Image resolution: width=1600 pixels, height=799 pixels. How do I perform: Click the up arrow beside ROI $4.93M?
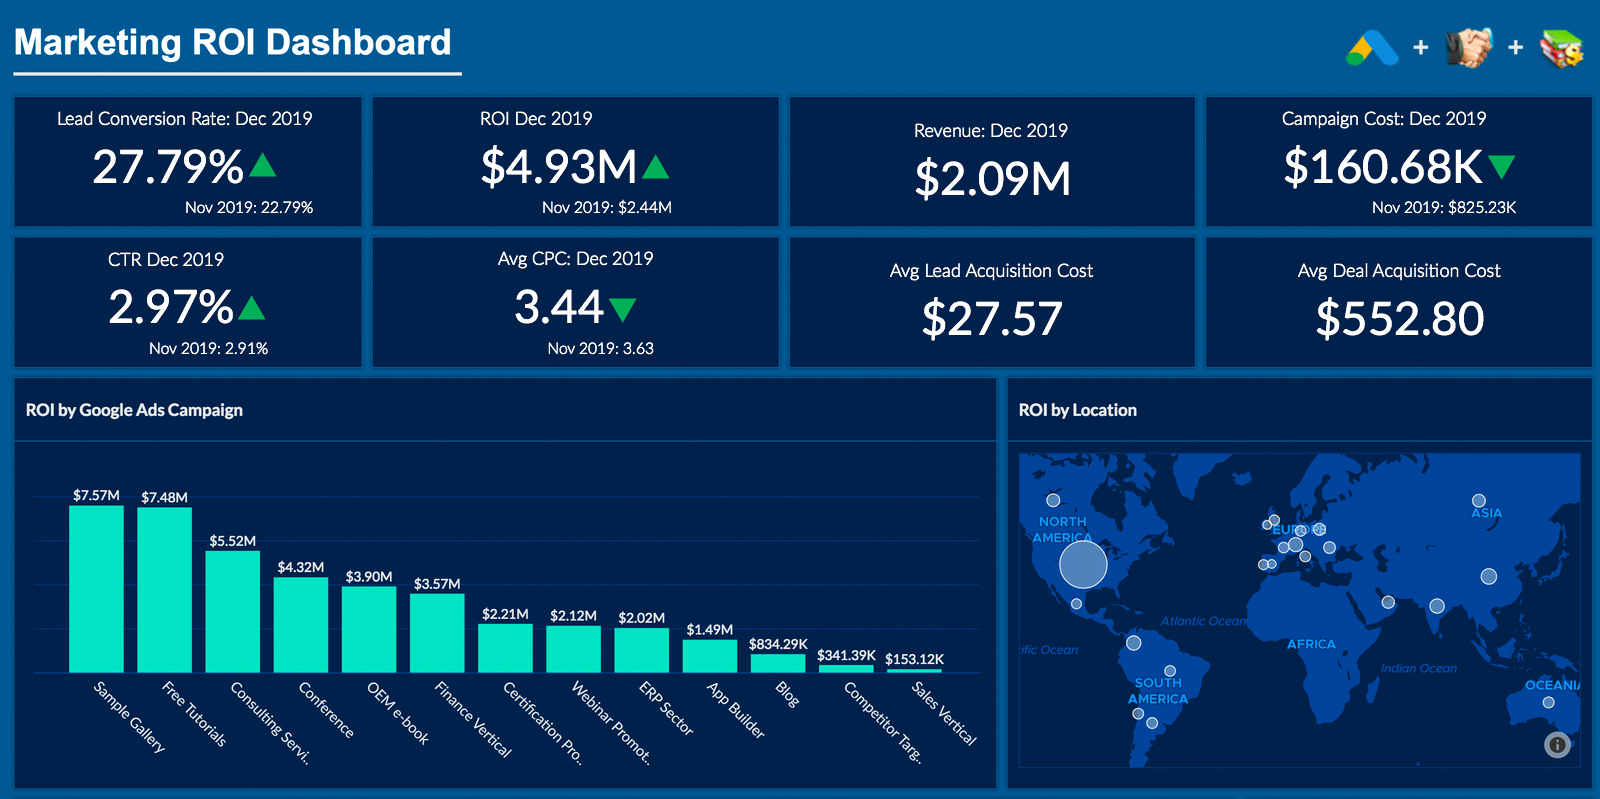point(655,166)
